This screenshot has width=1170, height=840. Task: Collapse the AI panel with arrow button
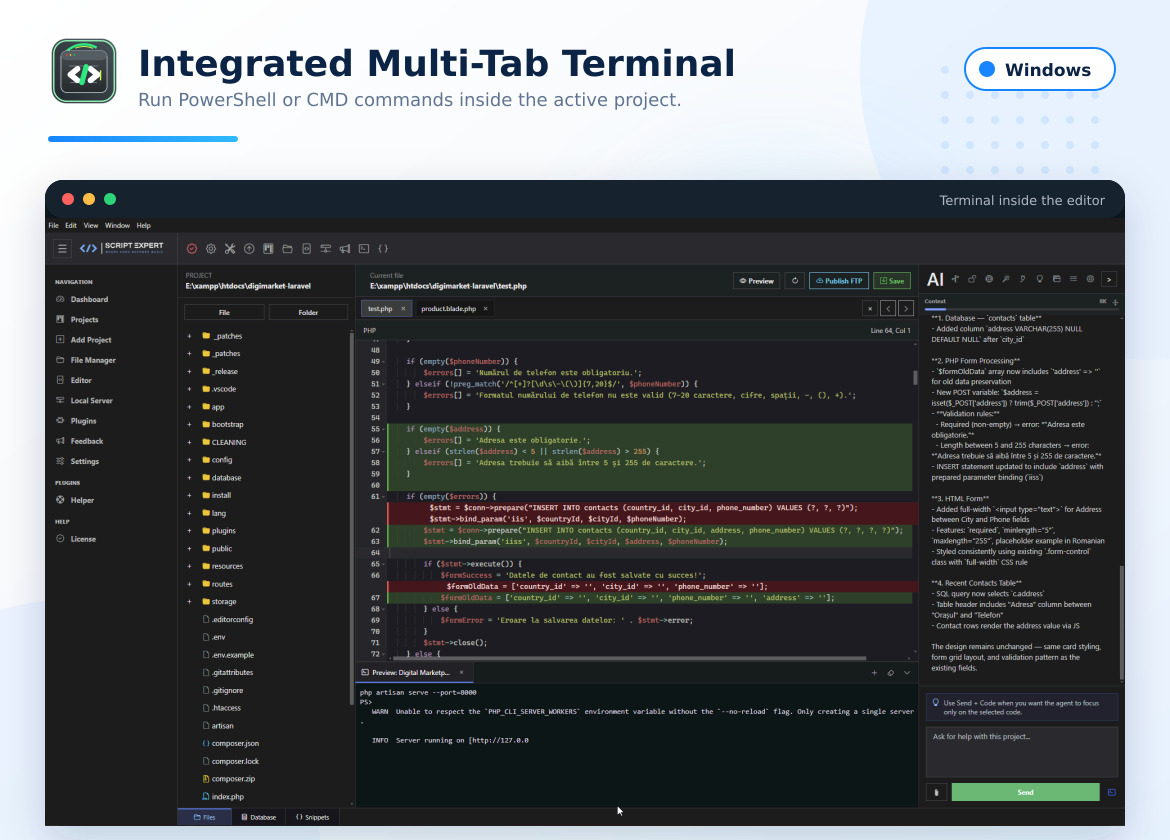1109,279
